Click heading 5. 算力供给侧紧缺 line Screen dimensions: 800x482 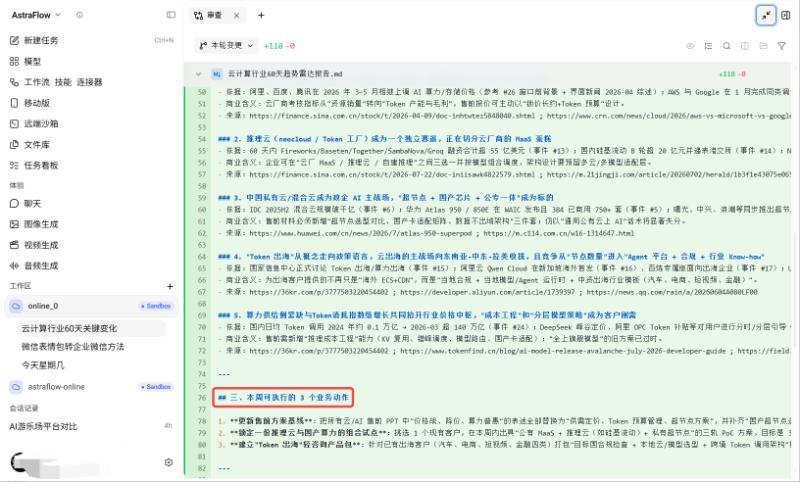tap(427, 315)
